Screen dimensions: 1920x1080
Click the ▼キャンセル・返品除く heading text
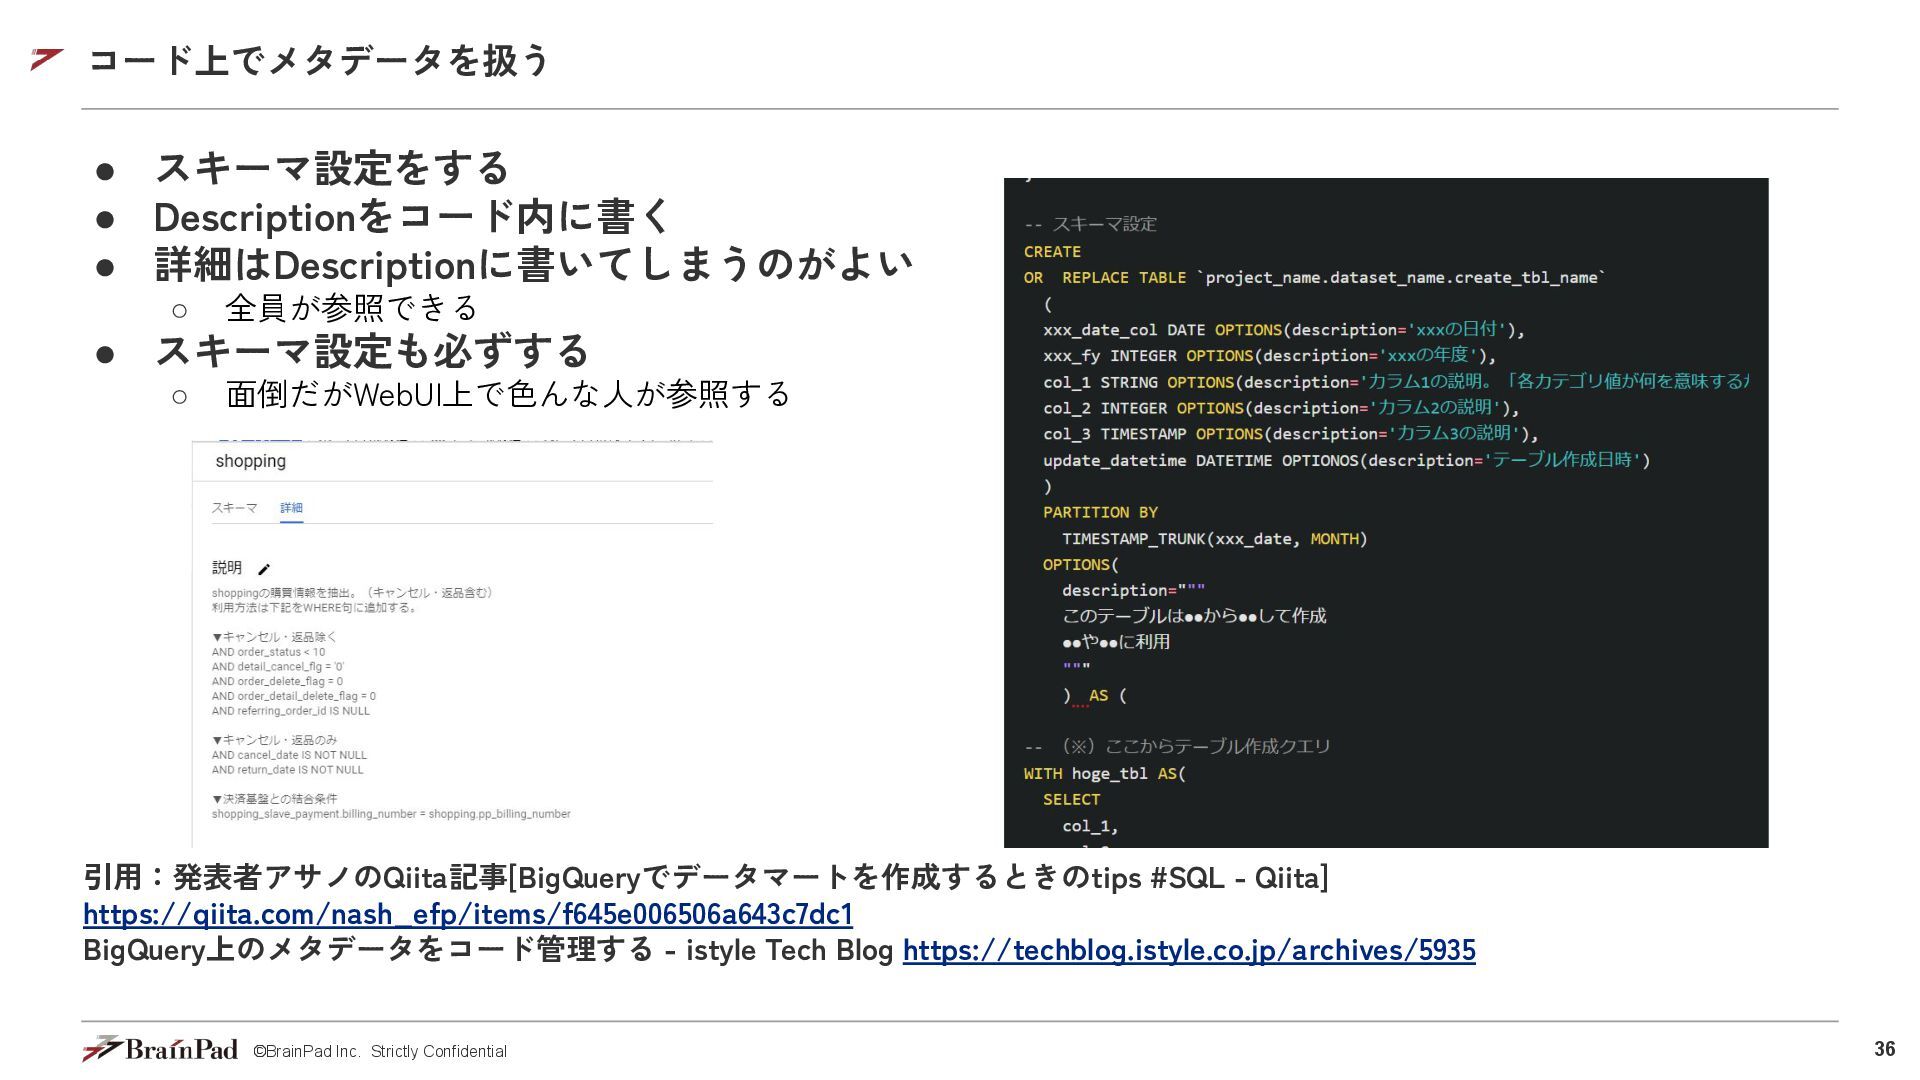[x=275, y=637]
